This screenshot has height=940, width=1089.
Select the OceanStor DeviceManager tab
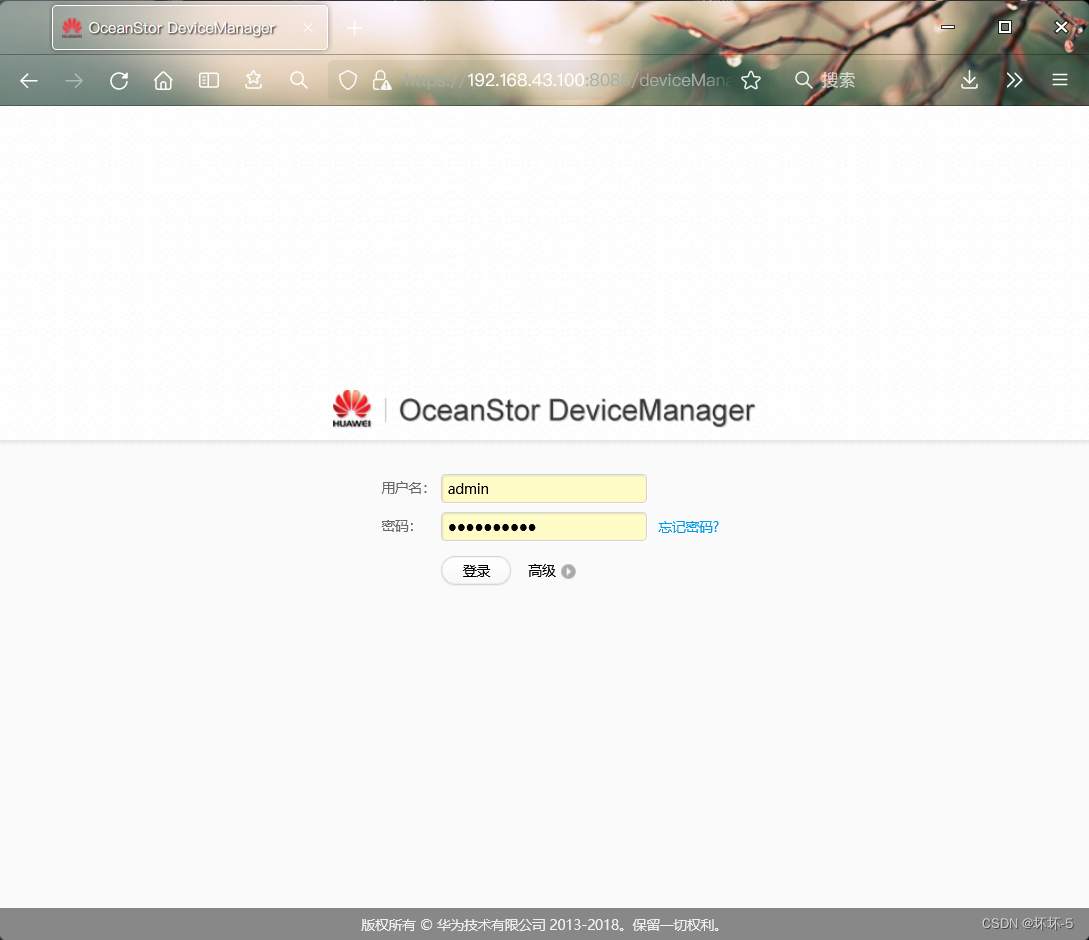point(190,28)
